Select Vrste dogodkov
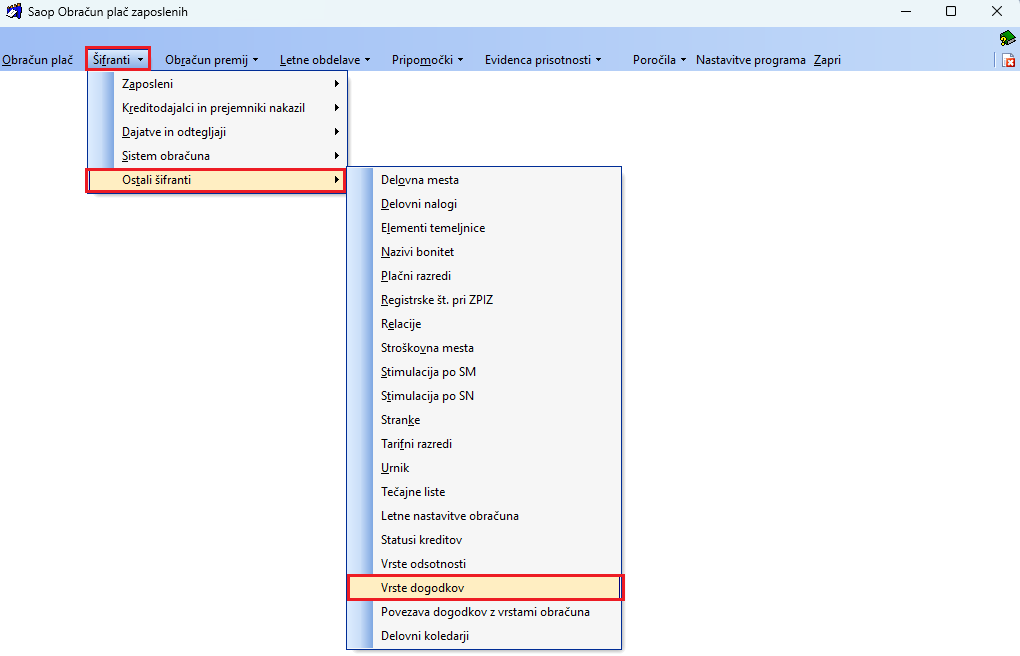1020x656 pixels. (485, 588)
